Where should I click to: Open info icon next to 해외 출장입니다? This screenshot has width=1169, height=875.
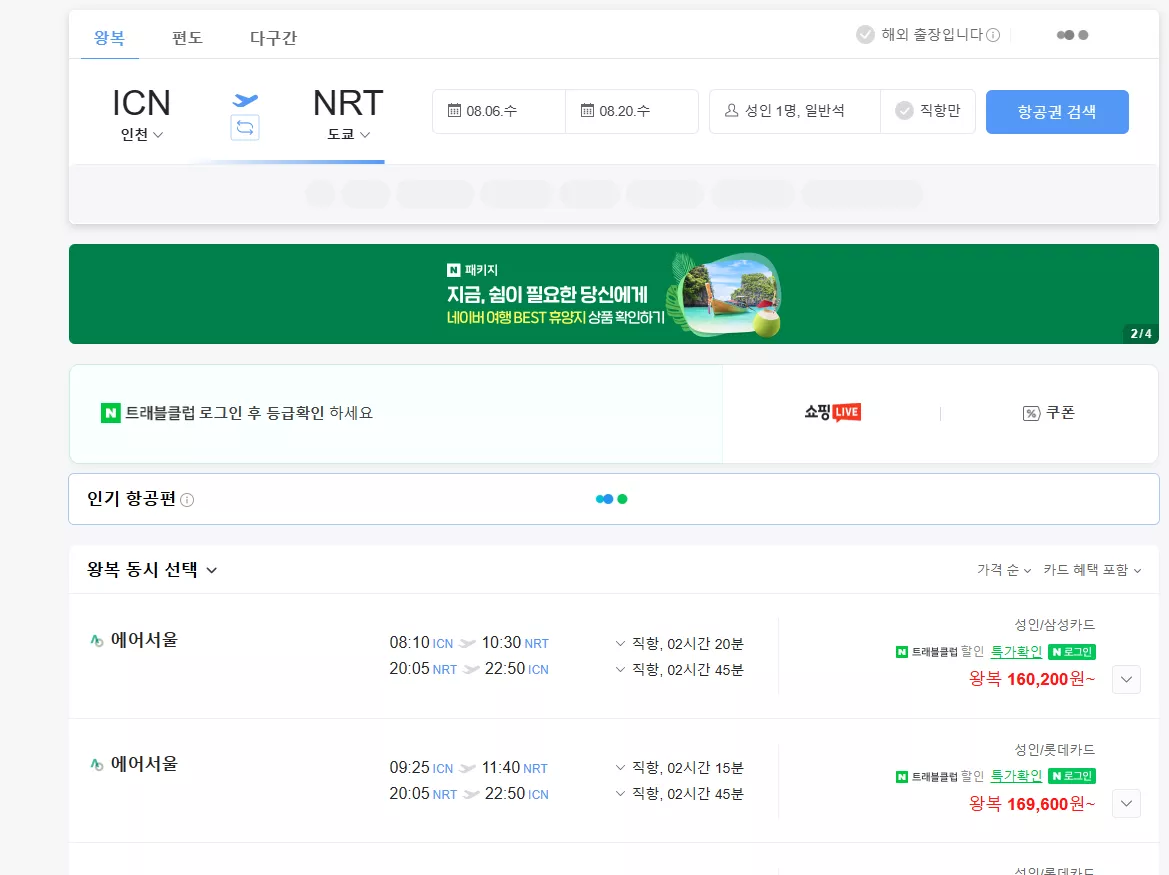pos(993,35)
